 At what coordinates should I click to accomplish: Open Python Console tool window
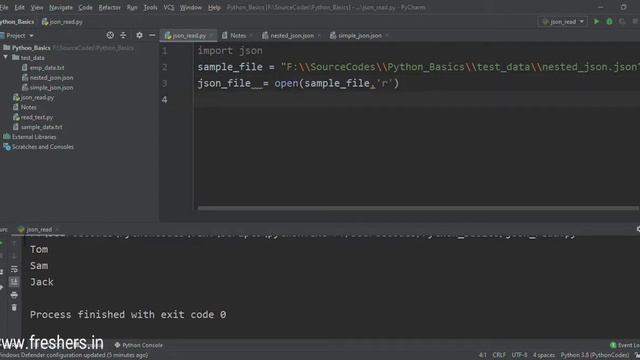point(138,345)
